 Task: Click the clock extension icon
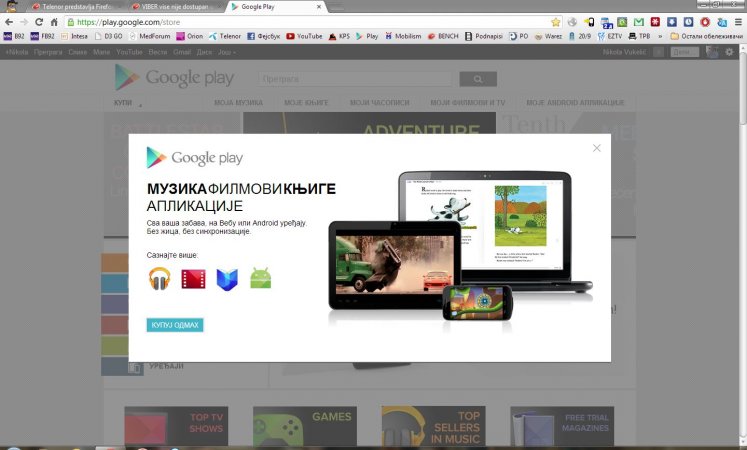pyautogui.click(x=688, y=22)
